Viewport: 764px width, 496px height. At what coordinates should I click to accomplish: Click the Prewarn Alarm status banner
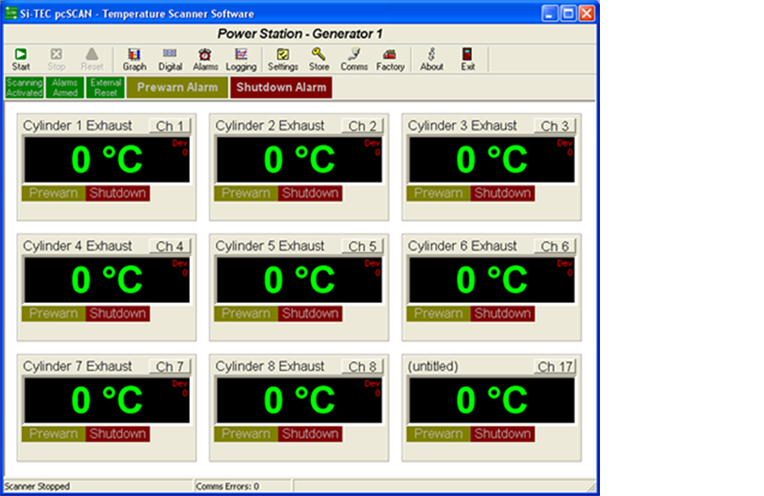[x=177, y=88]
